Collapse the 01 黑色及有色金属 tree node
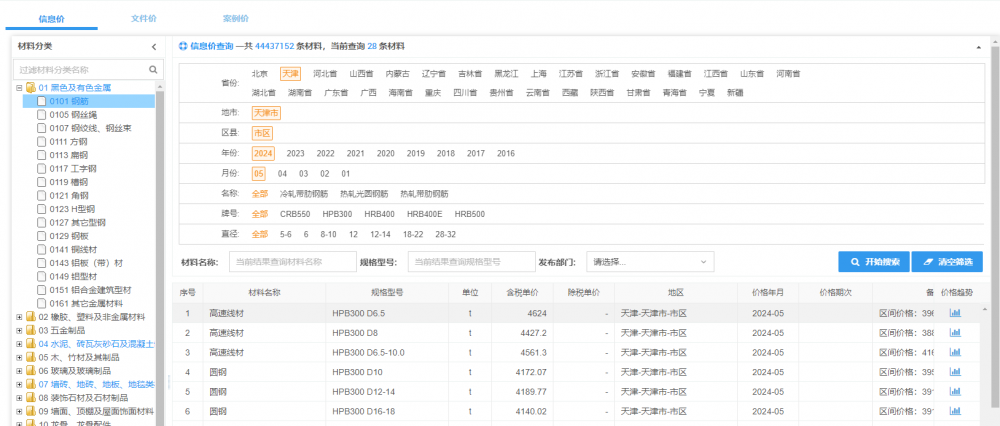 pos(19,88)
